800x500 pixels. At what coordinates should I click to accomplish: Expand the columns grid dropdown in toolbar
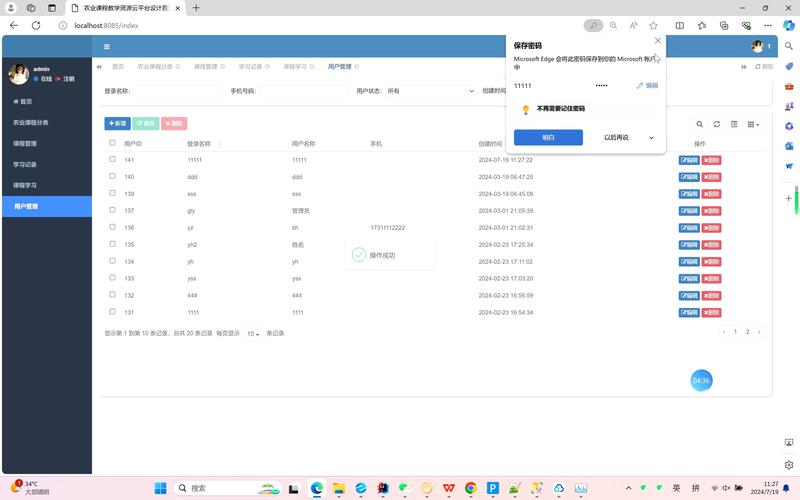pos(753,124)
